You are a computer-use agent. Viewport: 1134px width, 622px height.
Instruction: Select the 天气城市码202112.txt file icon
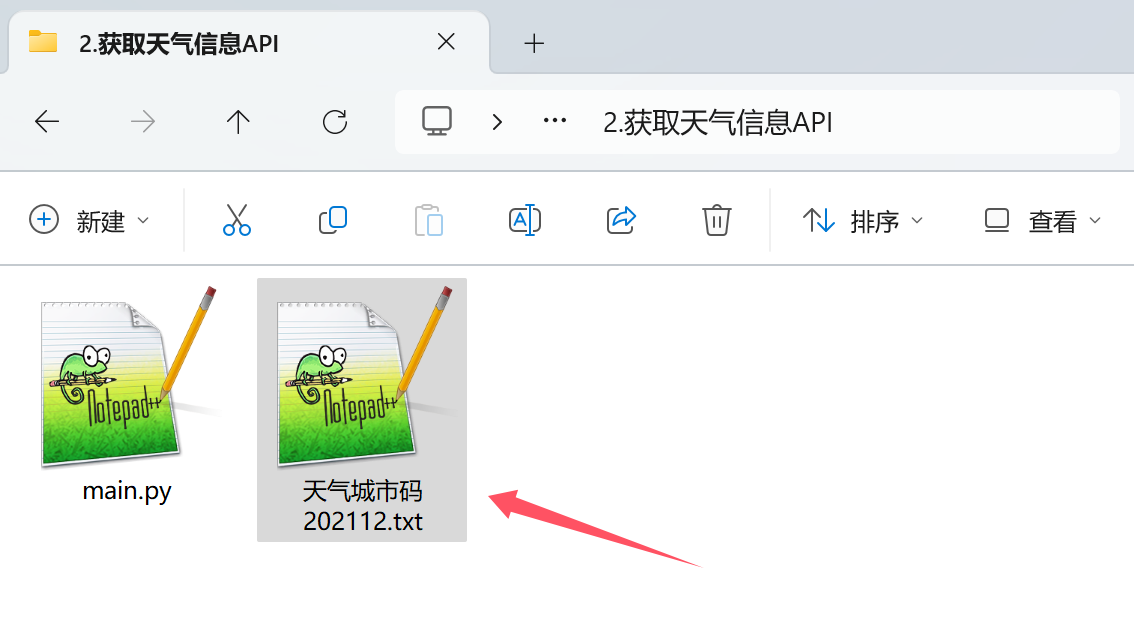pyautogui.click(x=364, y=376)
